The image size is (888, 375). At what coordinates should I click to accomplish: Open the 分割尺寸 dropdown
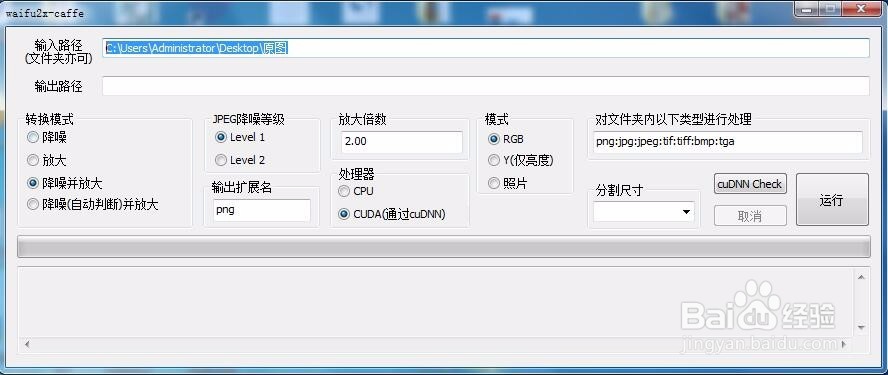644,212
